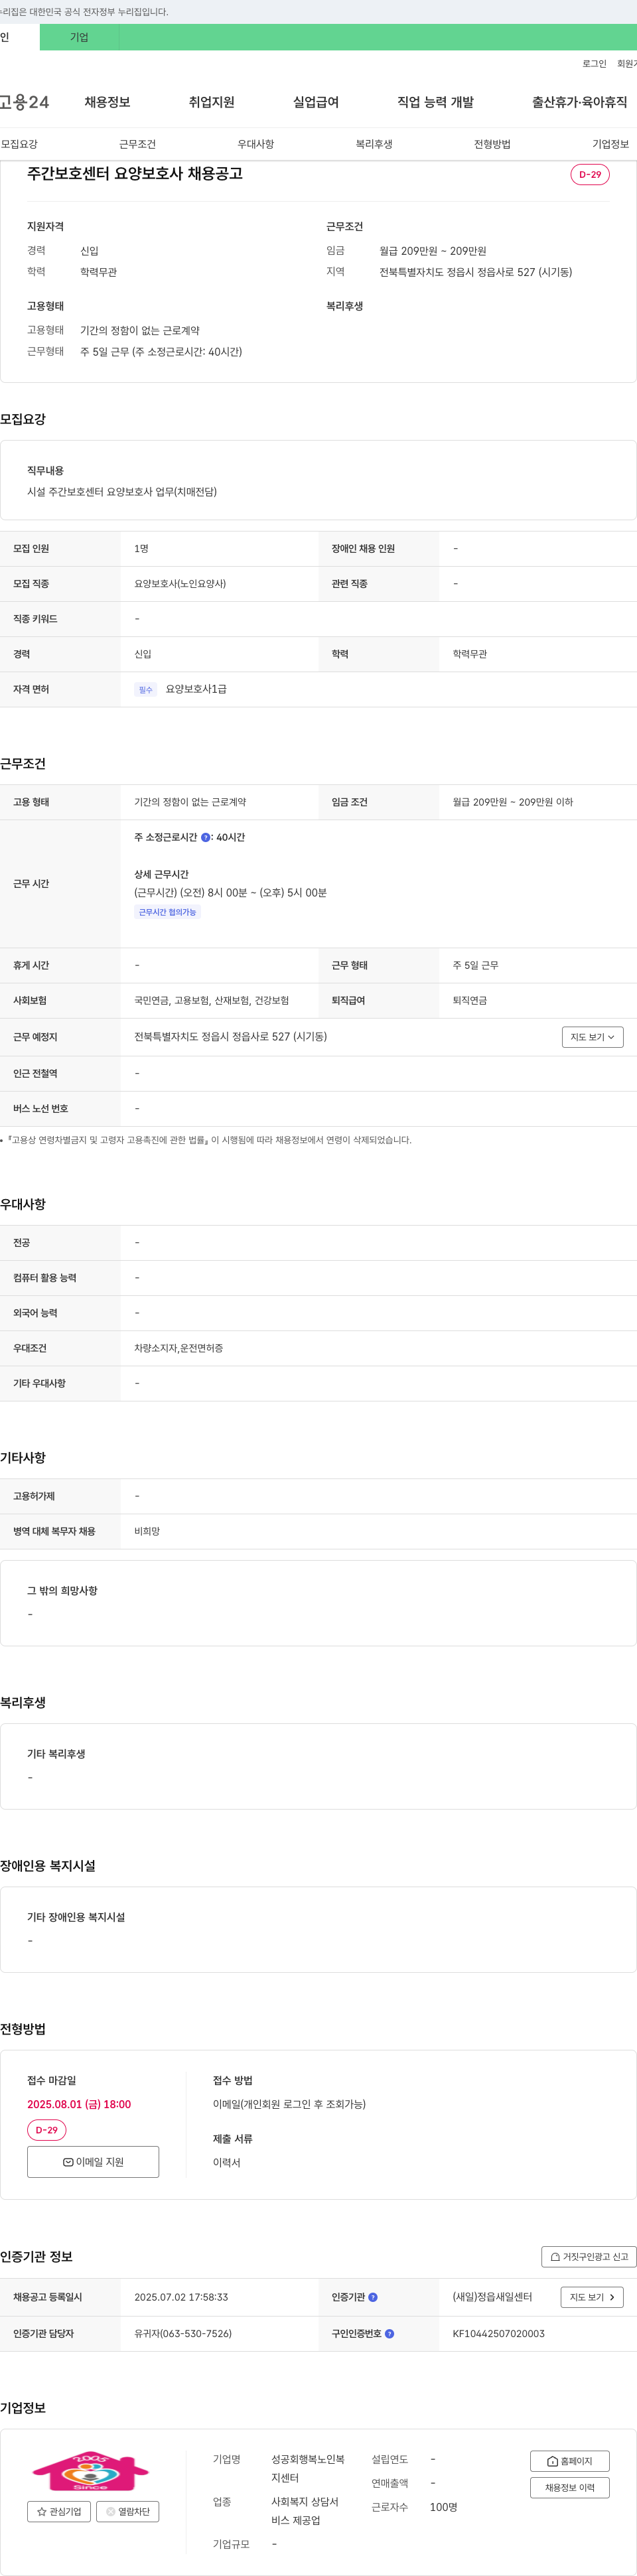Click 요양보호사(노인요양사) in 모집 직종 row
The width and height of the screenshot is (637, 2576).
coord(180,584)
